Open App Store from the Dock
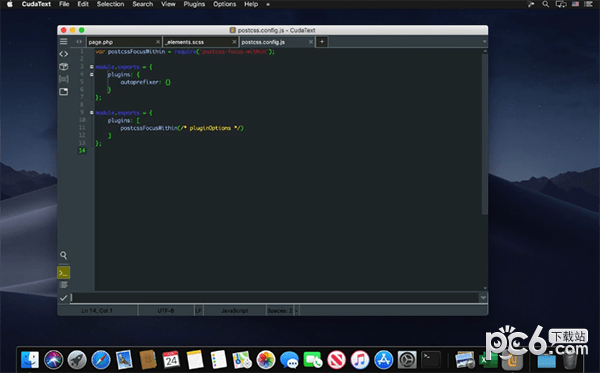The width and height of the screenshot is (600, 373). coord(383,360)
